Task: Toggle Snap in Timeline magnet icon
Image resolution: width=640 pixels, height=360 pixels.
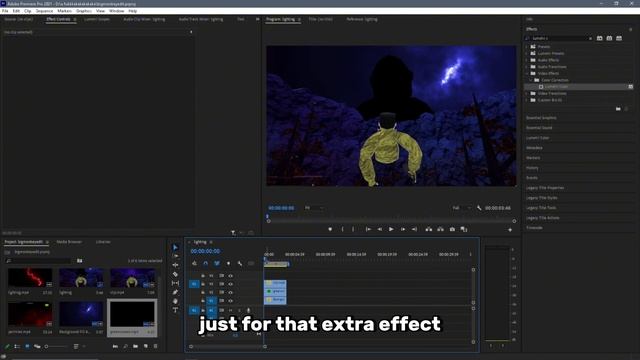Action: 206,263
